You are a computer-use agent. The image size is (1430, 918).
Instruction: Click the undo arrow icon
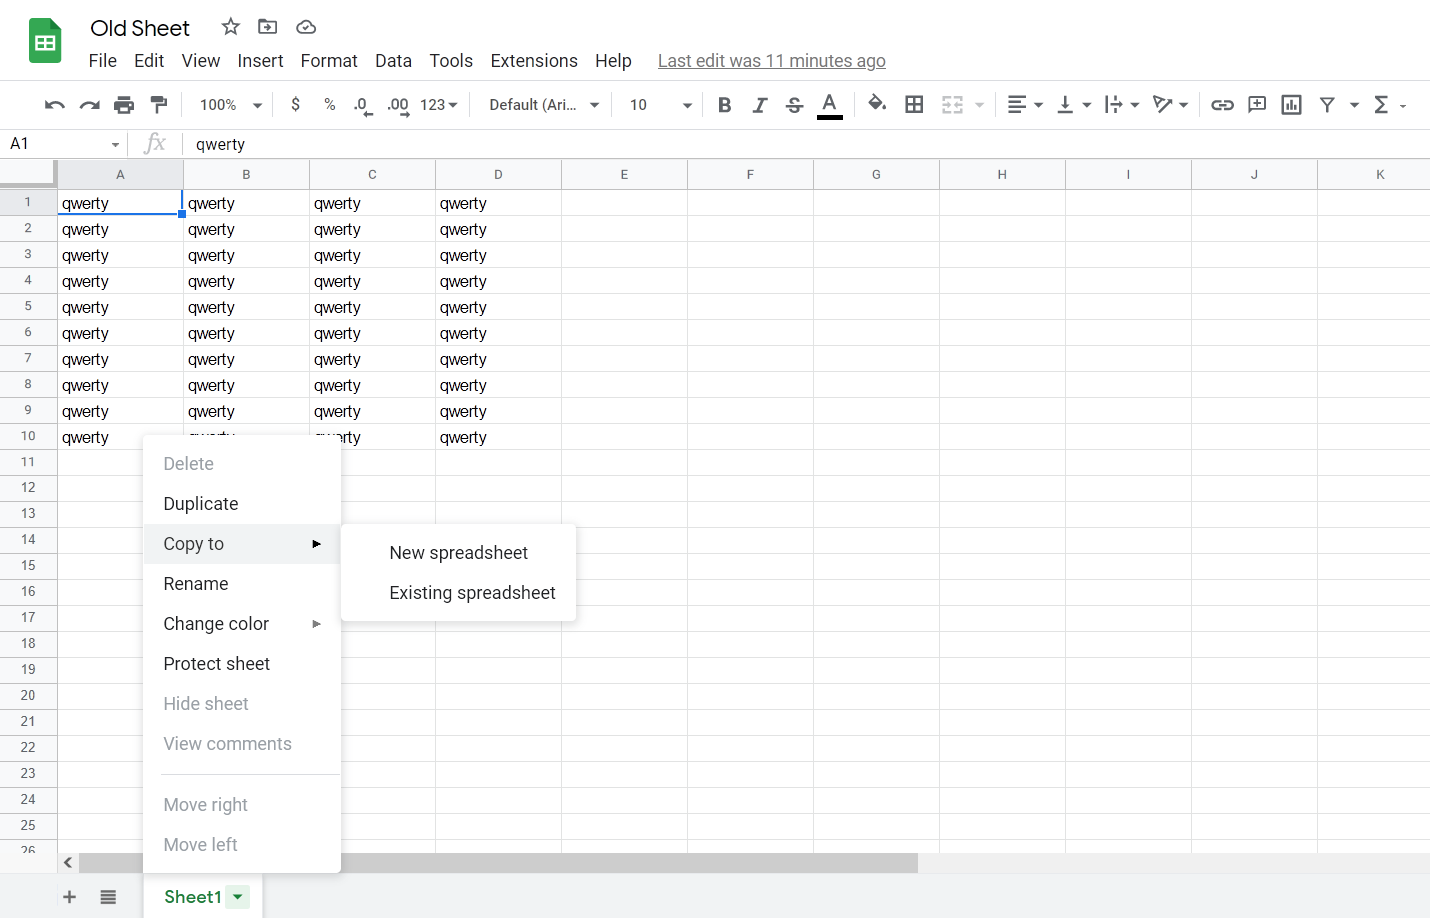pyautogui.click(x=55, y=105)
